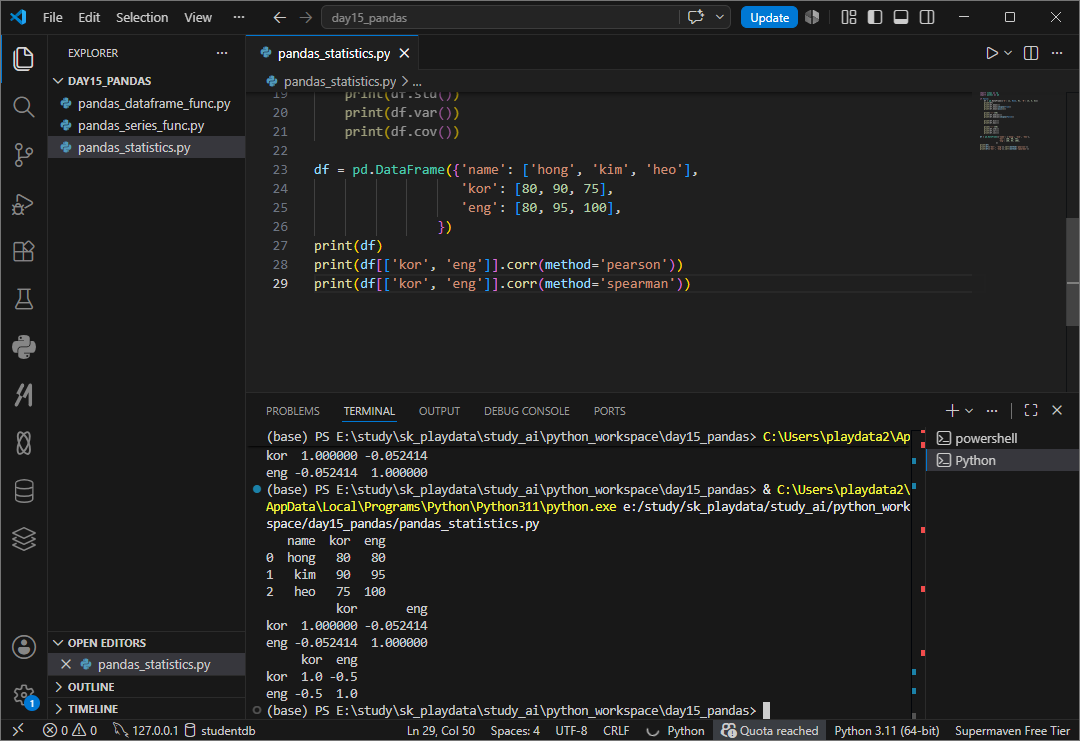
Task: Change end of line CRLF setting
Action: (616, 730)
